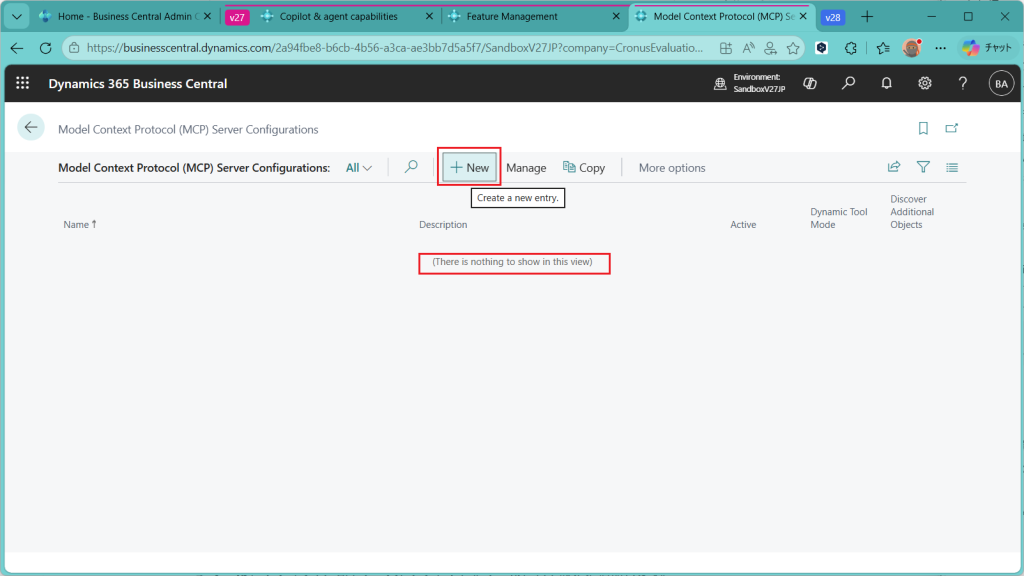Open the Manage menu
Viewport: 1024px width, 576px height.
[526, 168]
